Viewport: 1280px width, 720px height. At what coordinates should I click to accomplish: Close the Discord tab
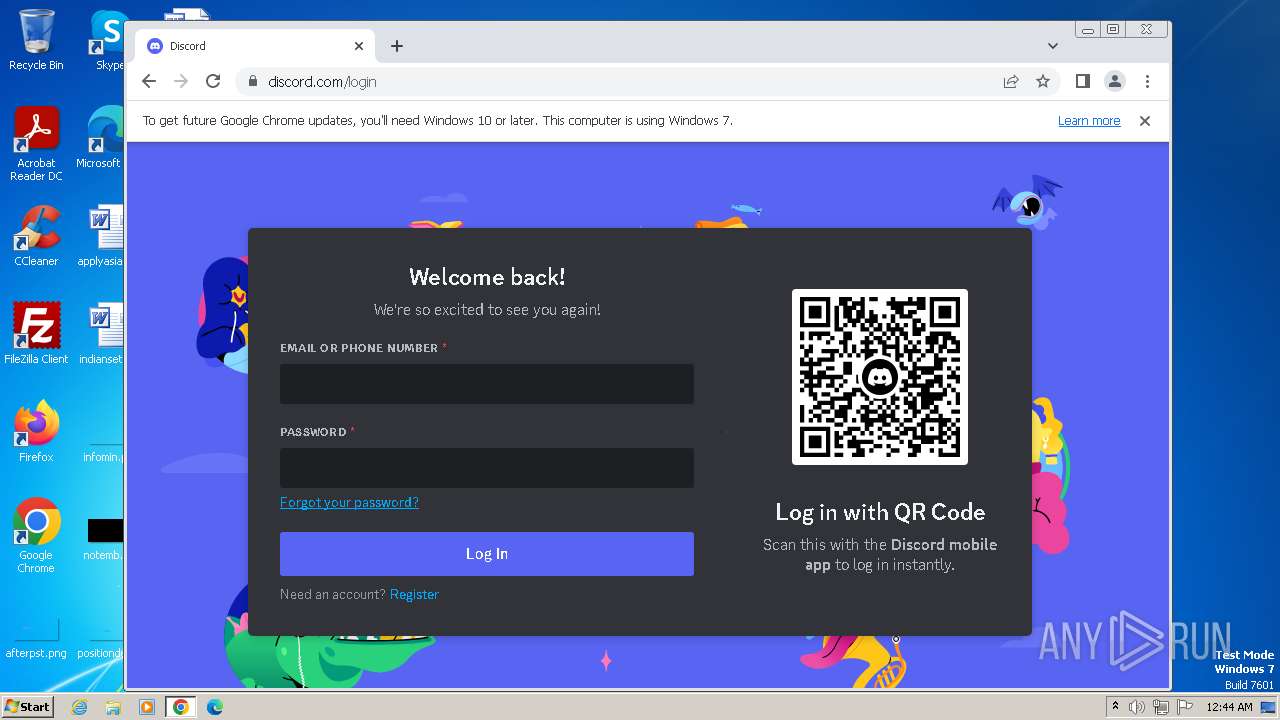359,46
